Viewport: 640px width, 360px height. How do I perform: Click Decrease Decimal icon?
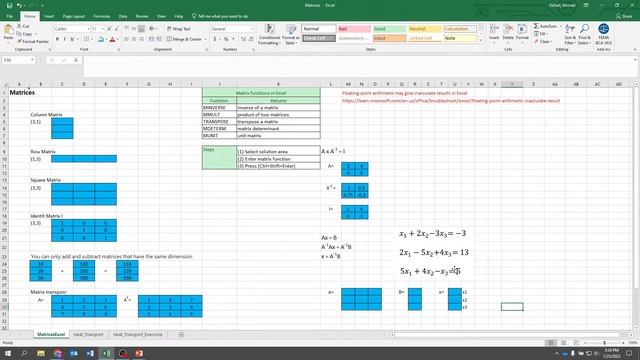251,39
